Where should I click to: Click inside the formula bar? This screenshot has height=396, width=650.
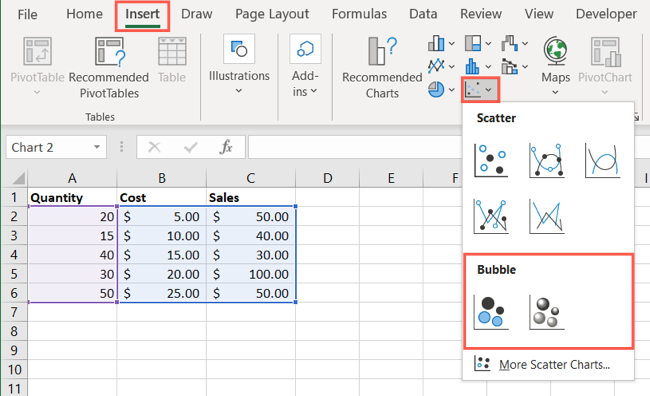355,147
